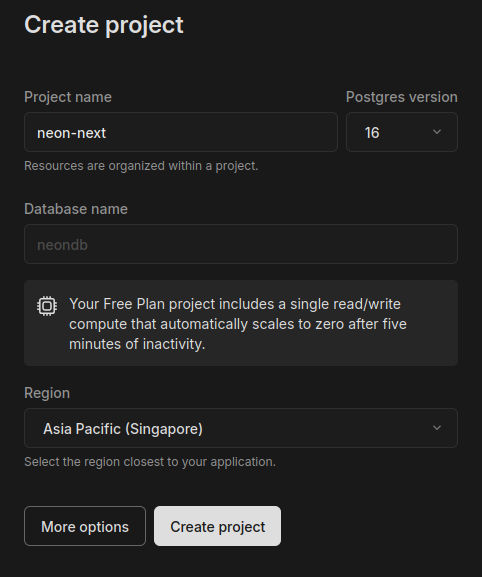Select the '16' value in version box

(372, 133)
